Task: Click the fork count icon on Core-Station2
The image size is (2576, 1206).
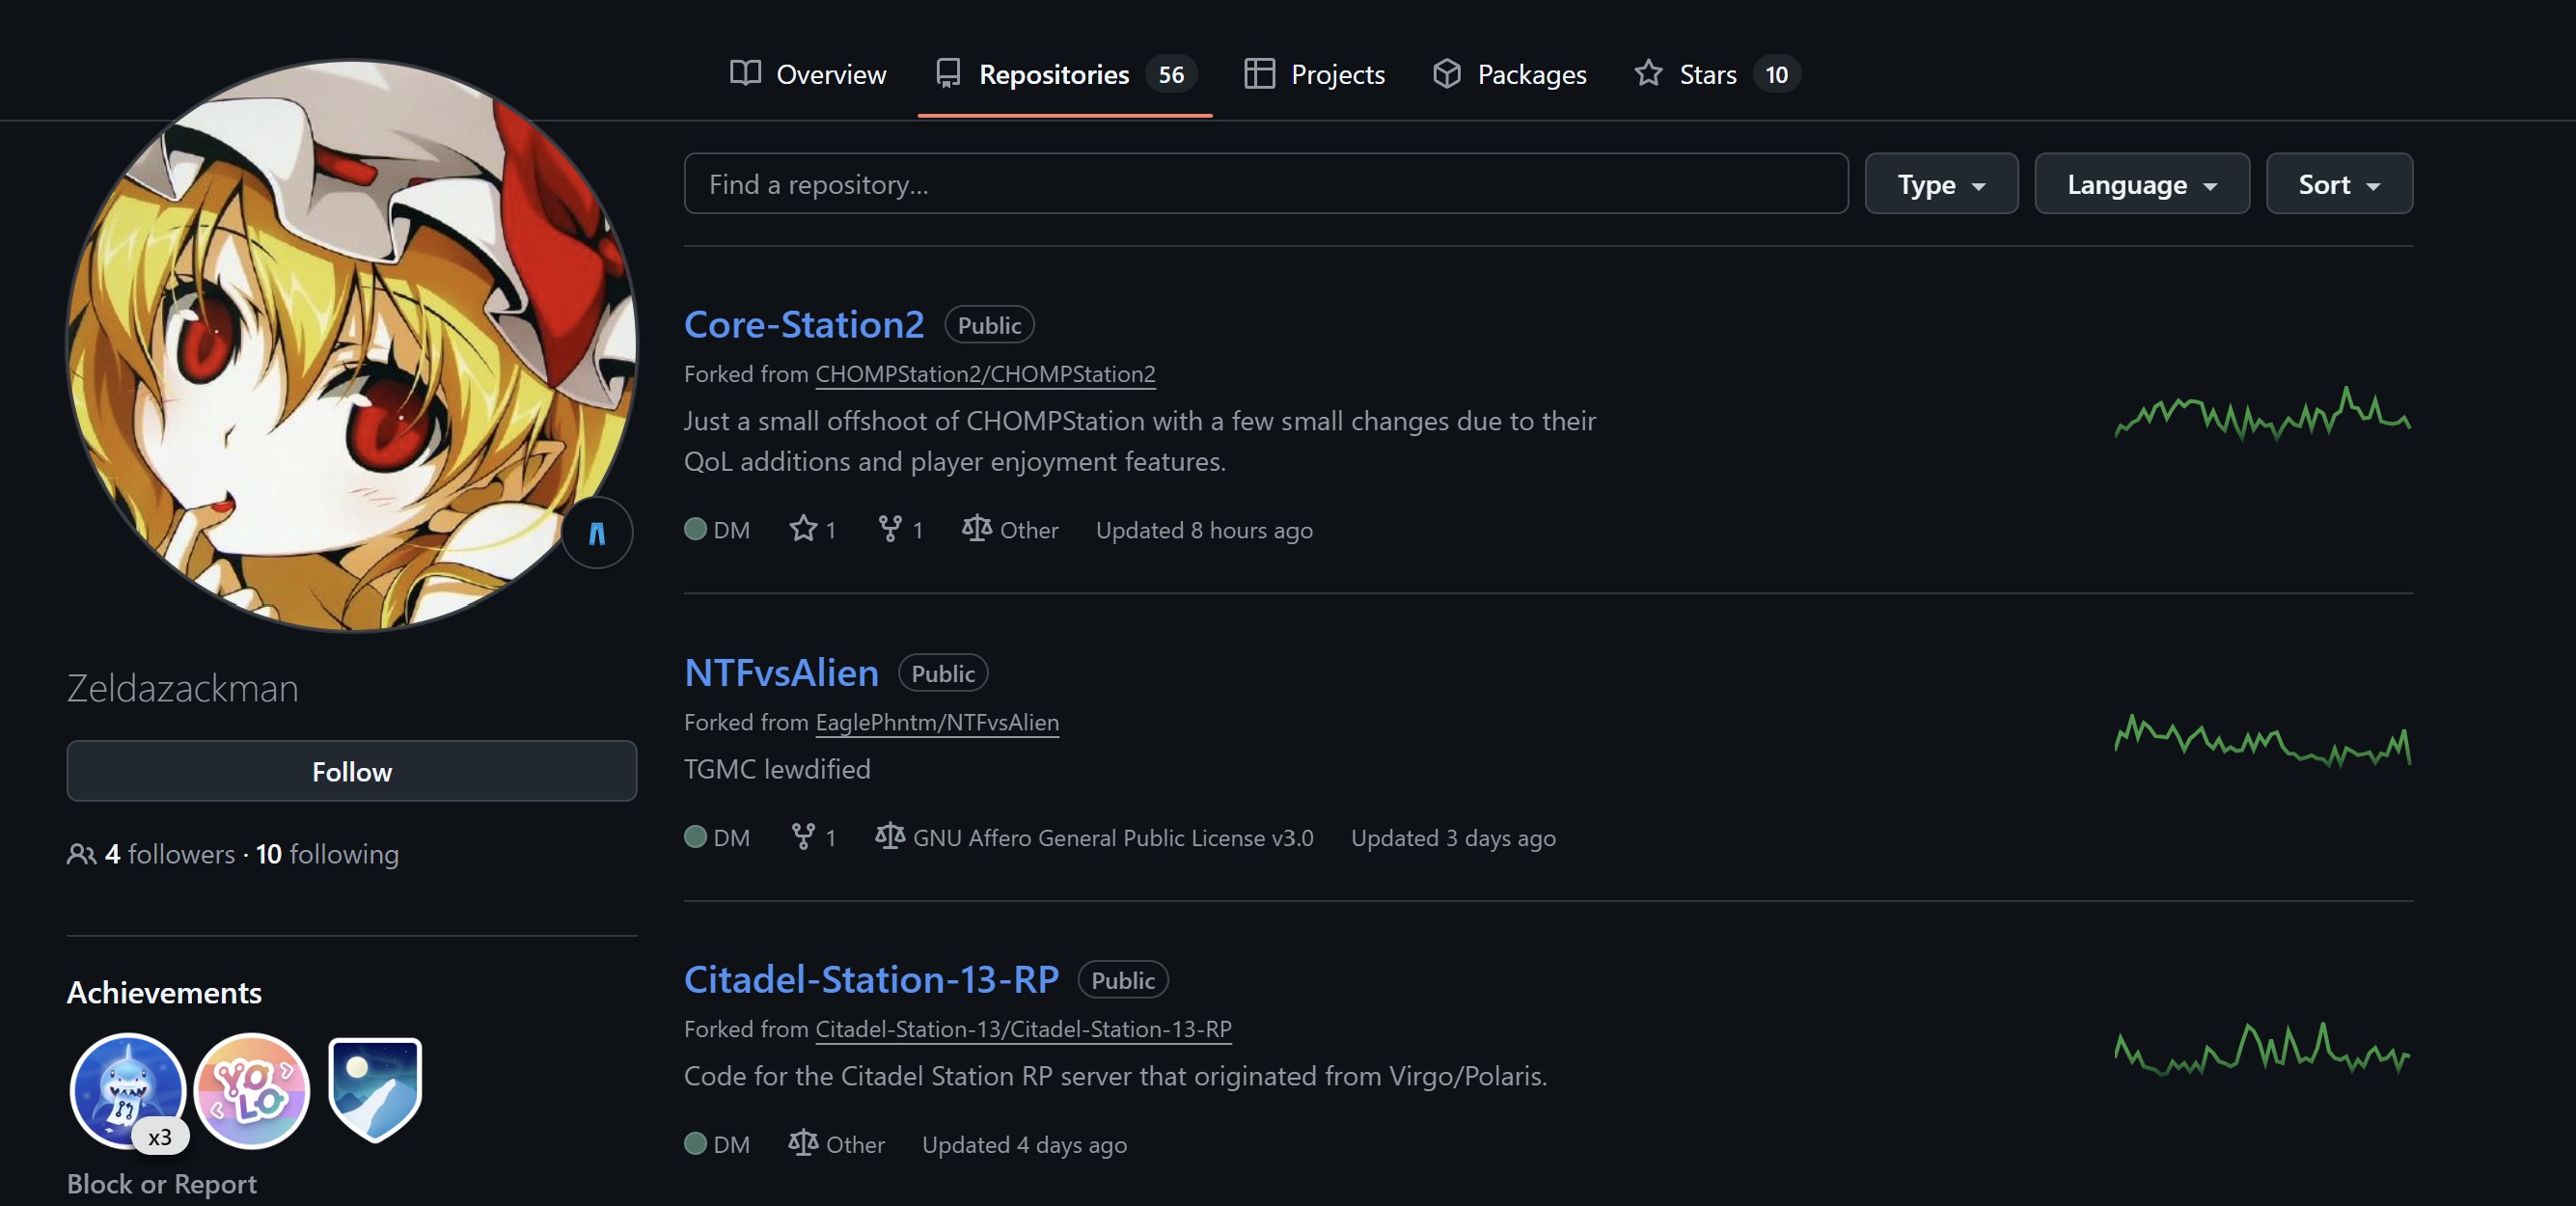Action: (x=889, y=529)
